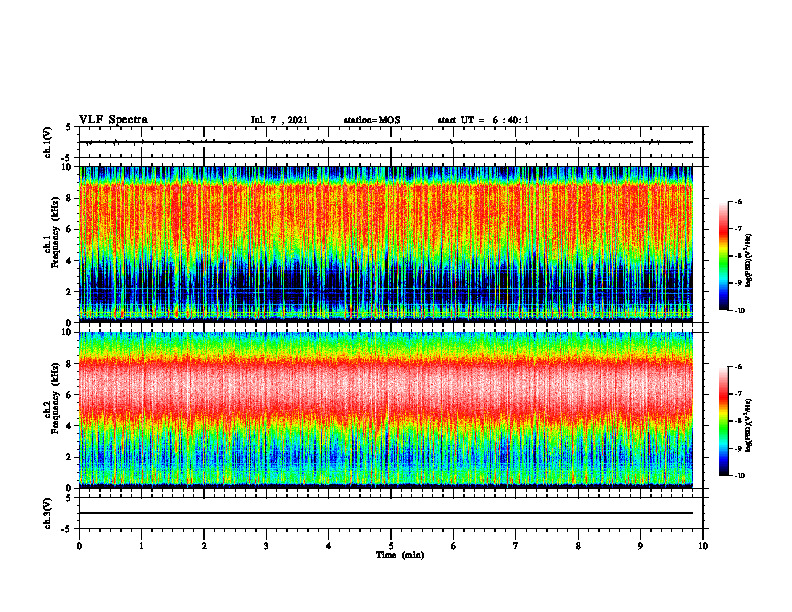Click the ch.3(V) flat waveform panel
Viewport: 792px width, 612px height.
click(391, 513)
